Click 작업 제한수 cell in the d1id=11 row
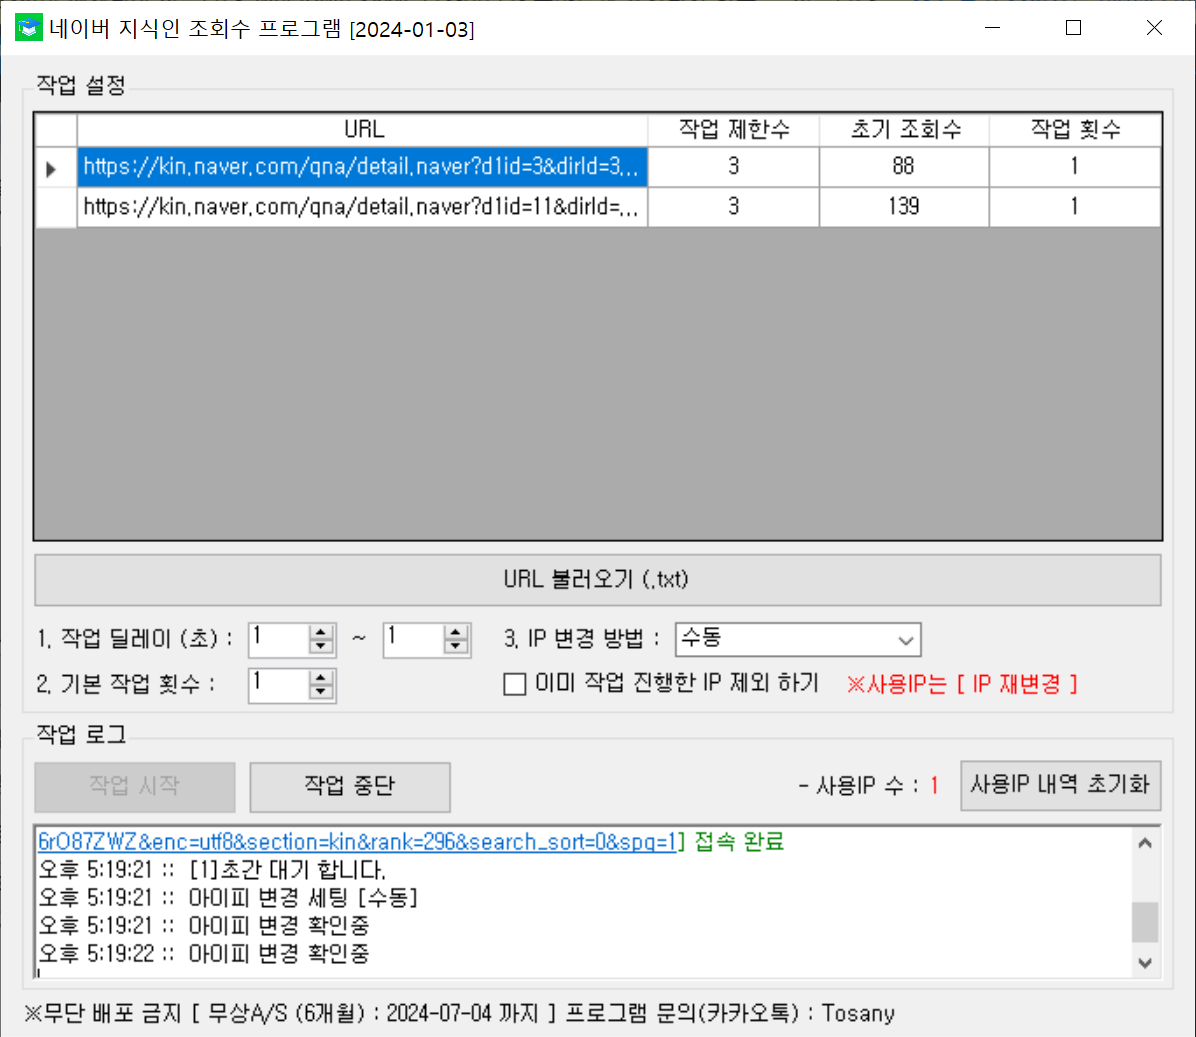This screenshot has height=1037, width=1196. [734, 207]
